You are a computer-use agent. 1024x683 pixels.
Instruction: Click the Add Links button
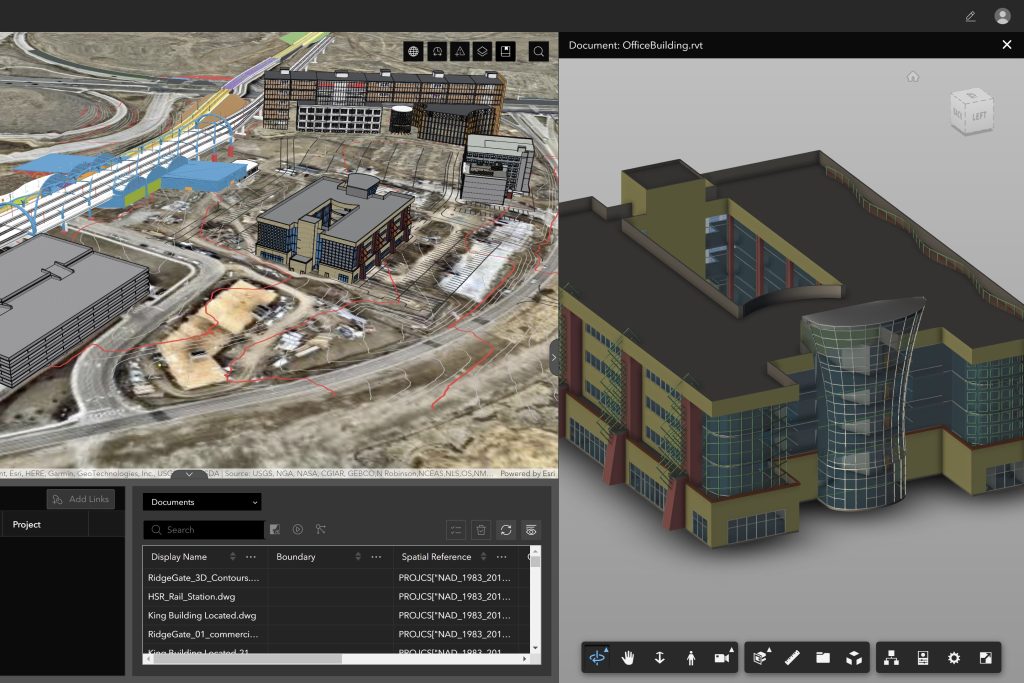click(80, 499)
